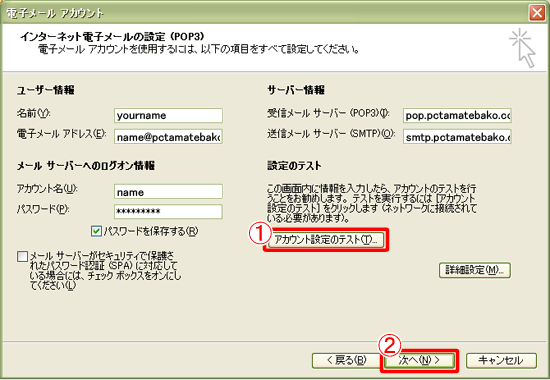Click the cursor wizard icon in header
Screen dimensions: 550x380
[522, 48]
